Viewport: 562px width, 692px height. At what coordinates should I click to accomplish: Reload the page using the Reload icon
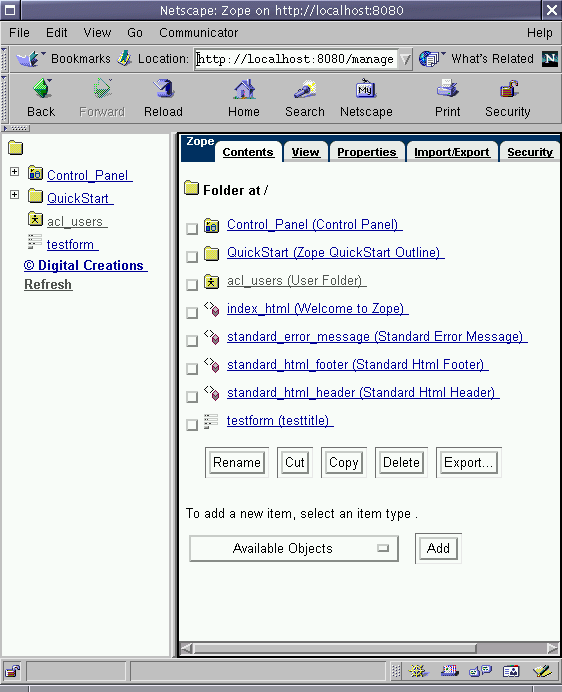click(164, 89)
